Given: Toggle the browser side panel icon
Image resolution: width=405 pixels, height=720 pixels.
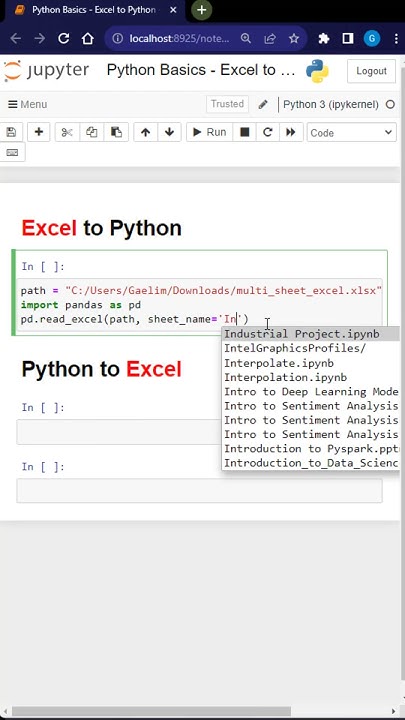Looking at the screenshot, I should pyautogui.click(x=348, y=39).
